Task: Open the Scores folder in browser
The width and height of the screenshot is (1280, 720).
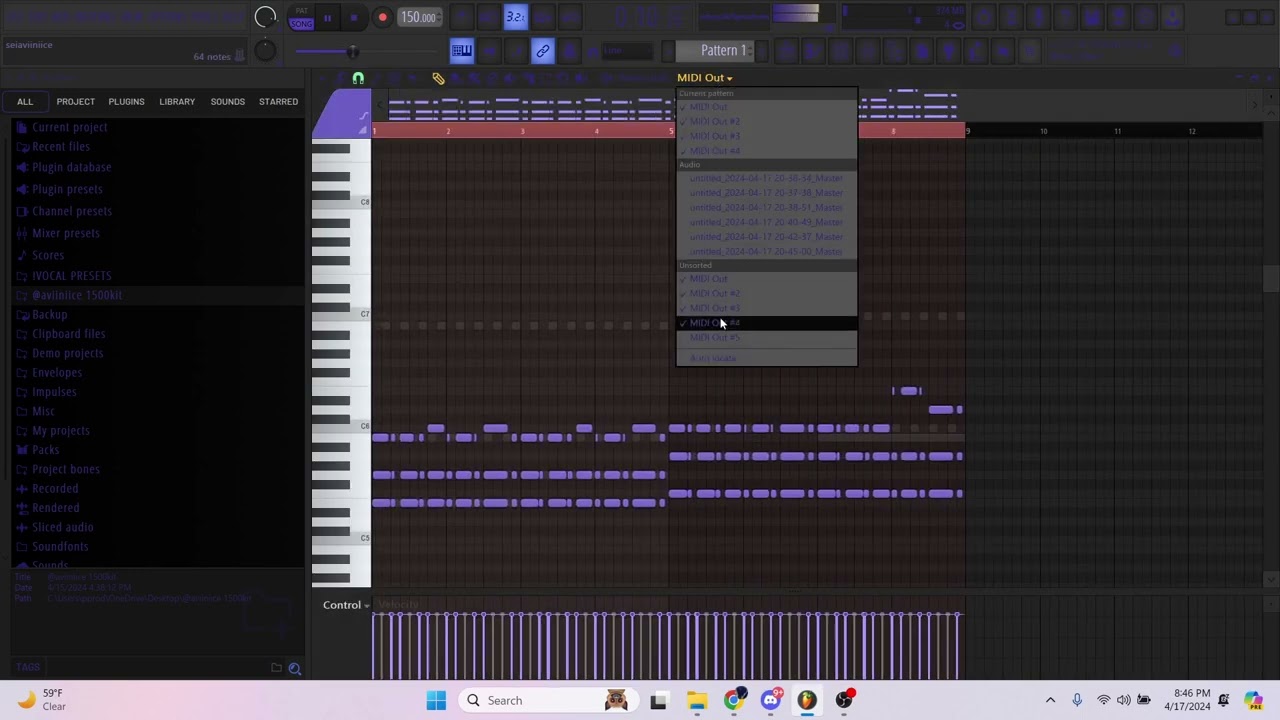Action: pyautogui.click(x=47, y=255)
